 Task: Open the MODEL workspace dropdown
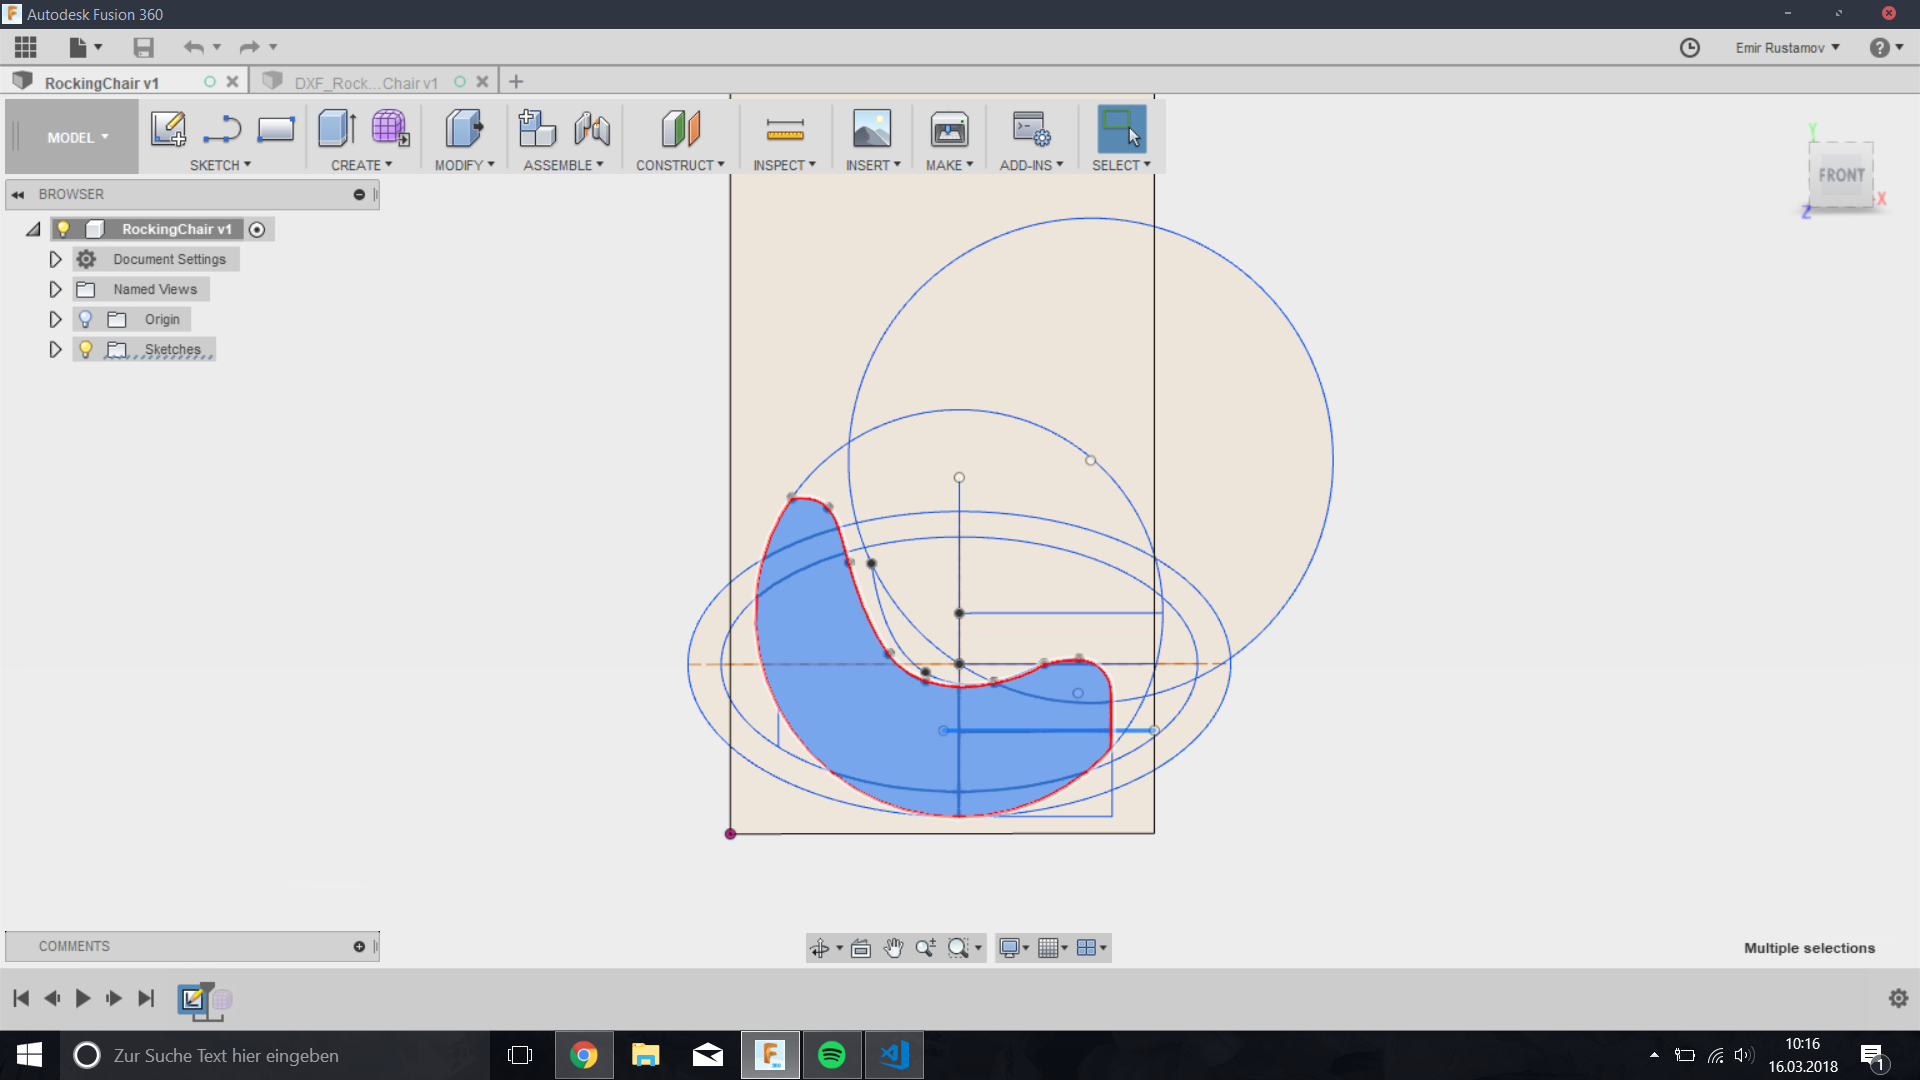(x=77, y=138)
